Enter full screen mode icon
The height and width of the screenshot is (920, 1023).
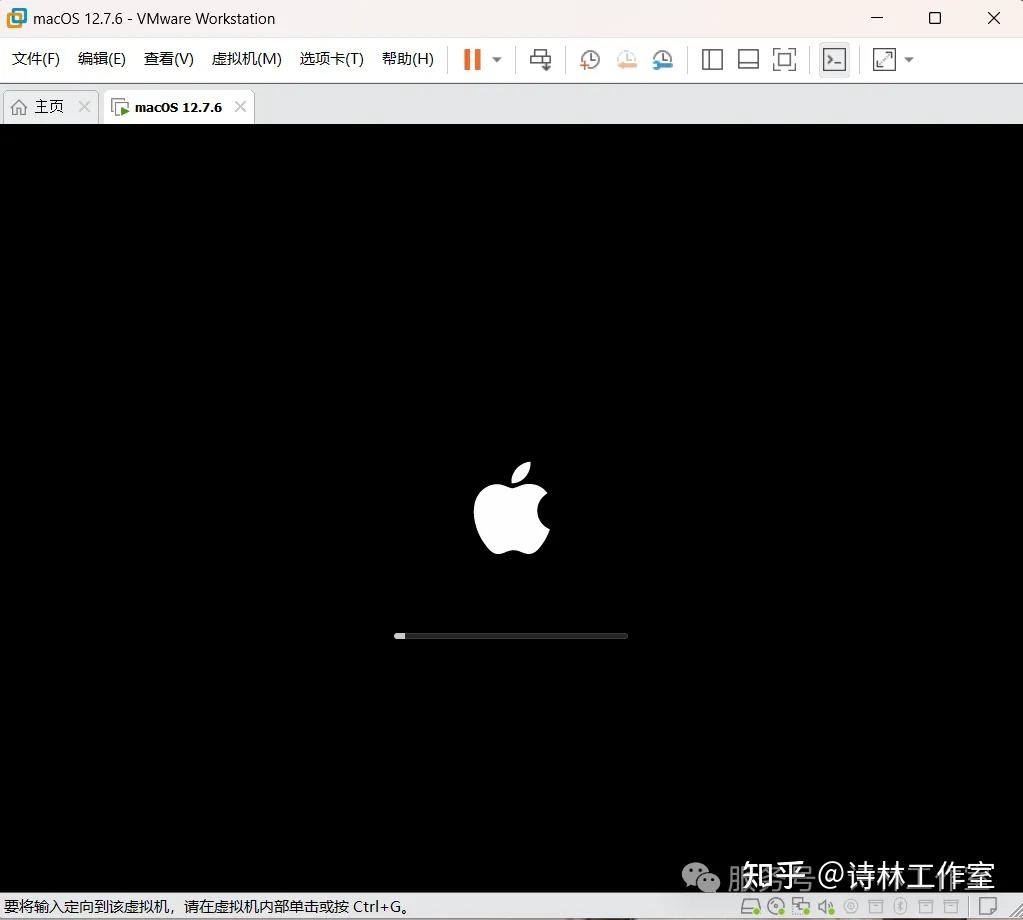pos(784,60)
